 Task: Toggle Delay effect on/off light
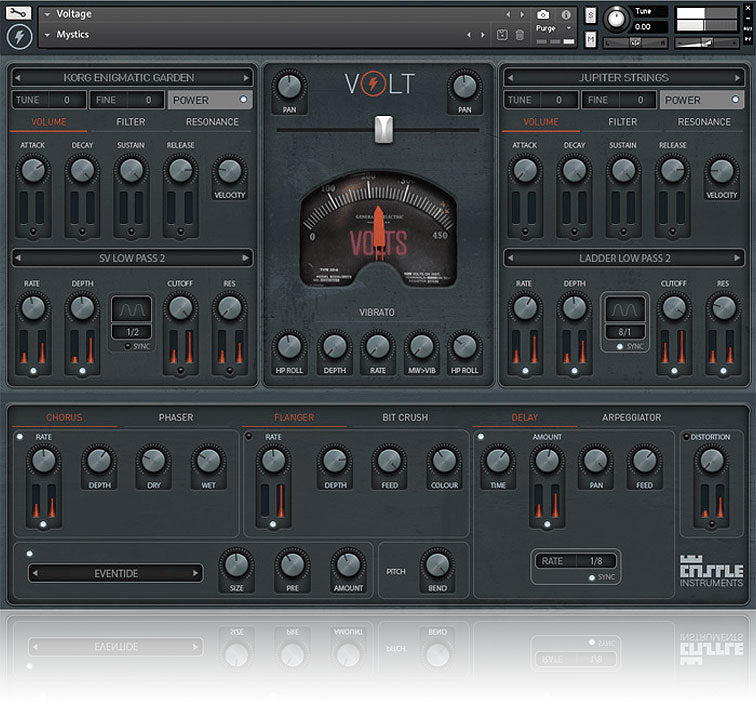(481, 437)
